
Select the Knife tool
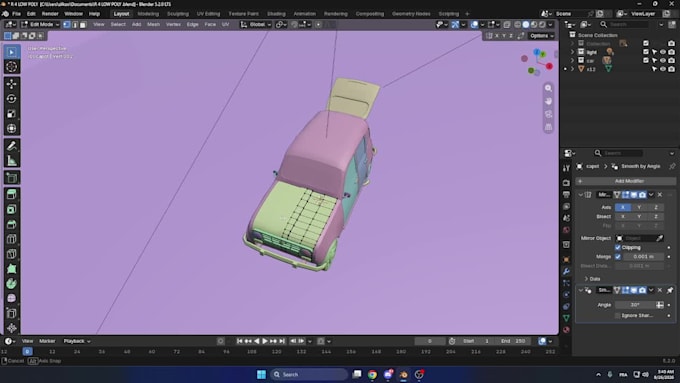12,254
